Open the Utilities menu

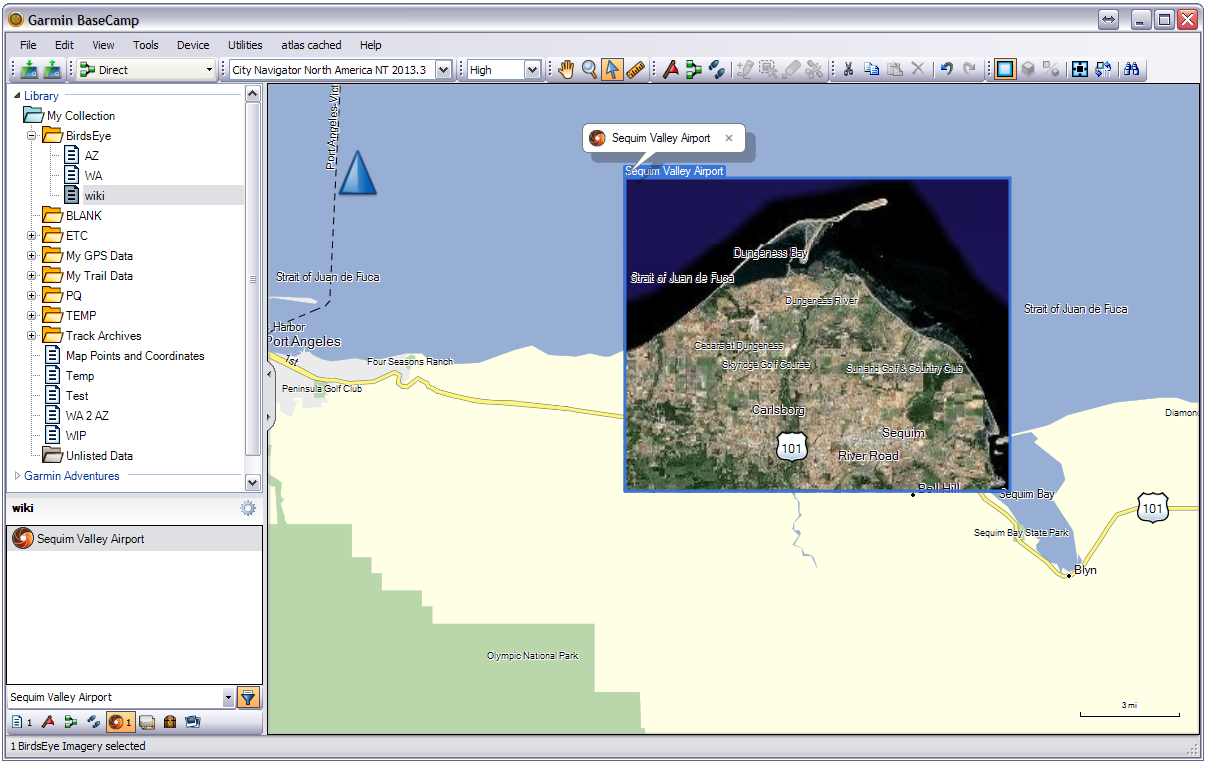coord(245,45)
